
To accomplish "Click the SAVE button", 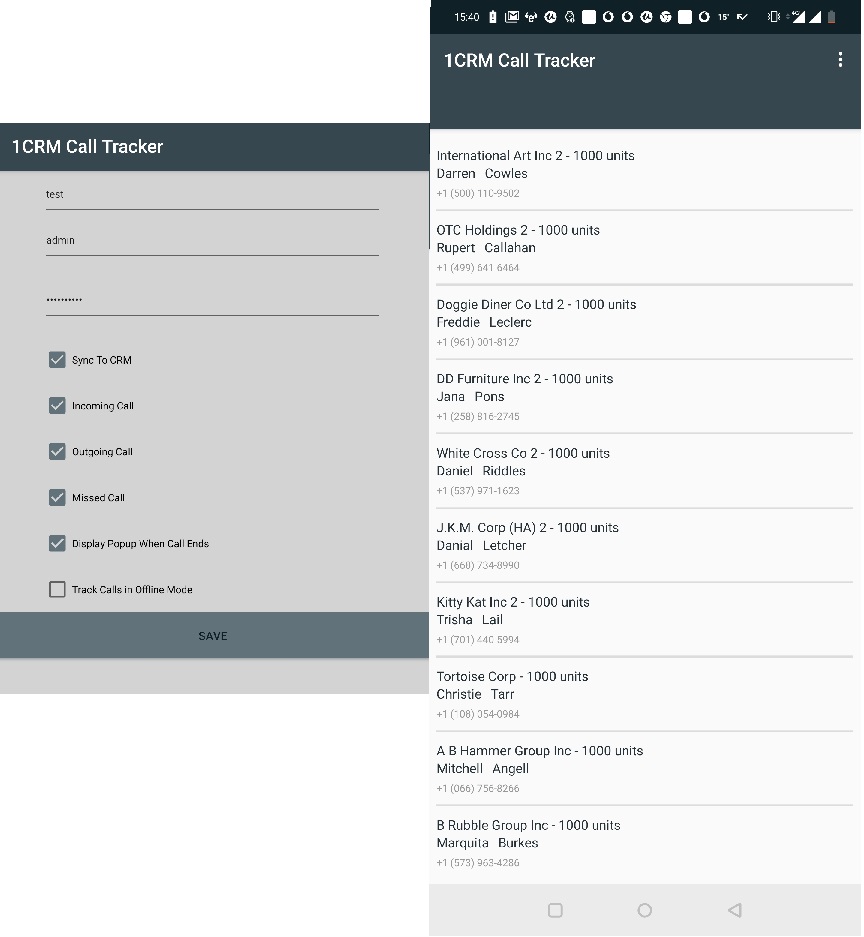I will [215, 636].
